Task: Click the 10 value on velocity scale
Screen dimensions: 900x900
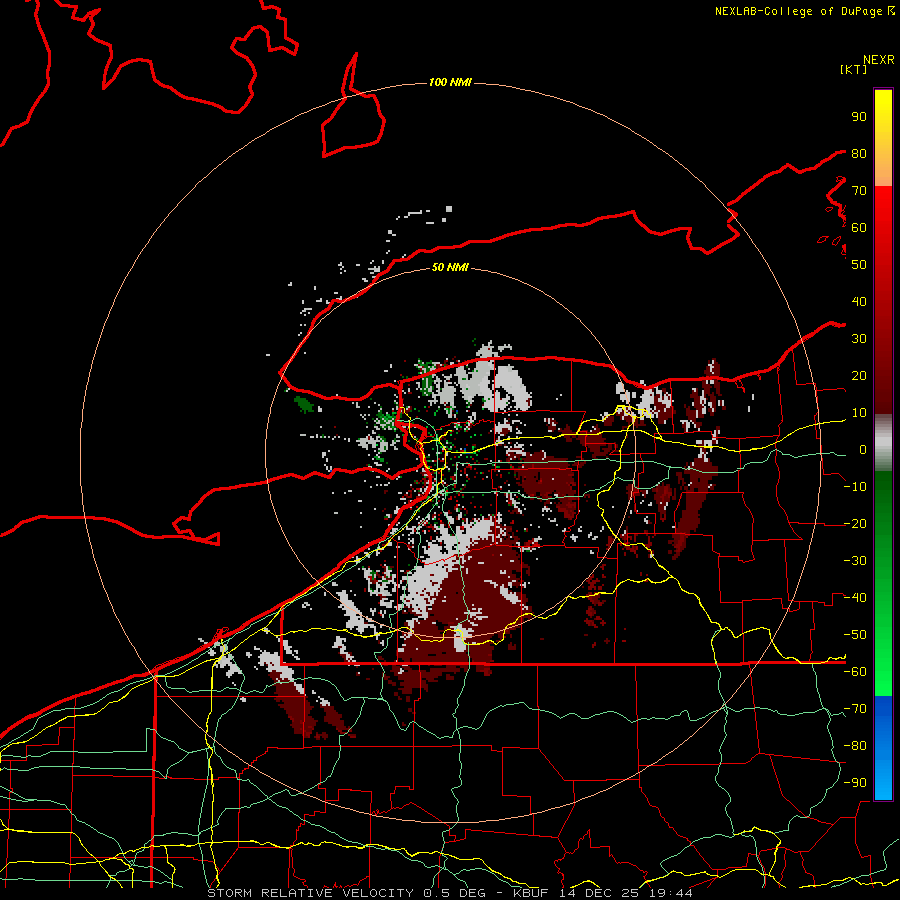Action: coord(859,413)
